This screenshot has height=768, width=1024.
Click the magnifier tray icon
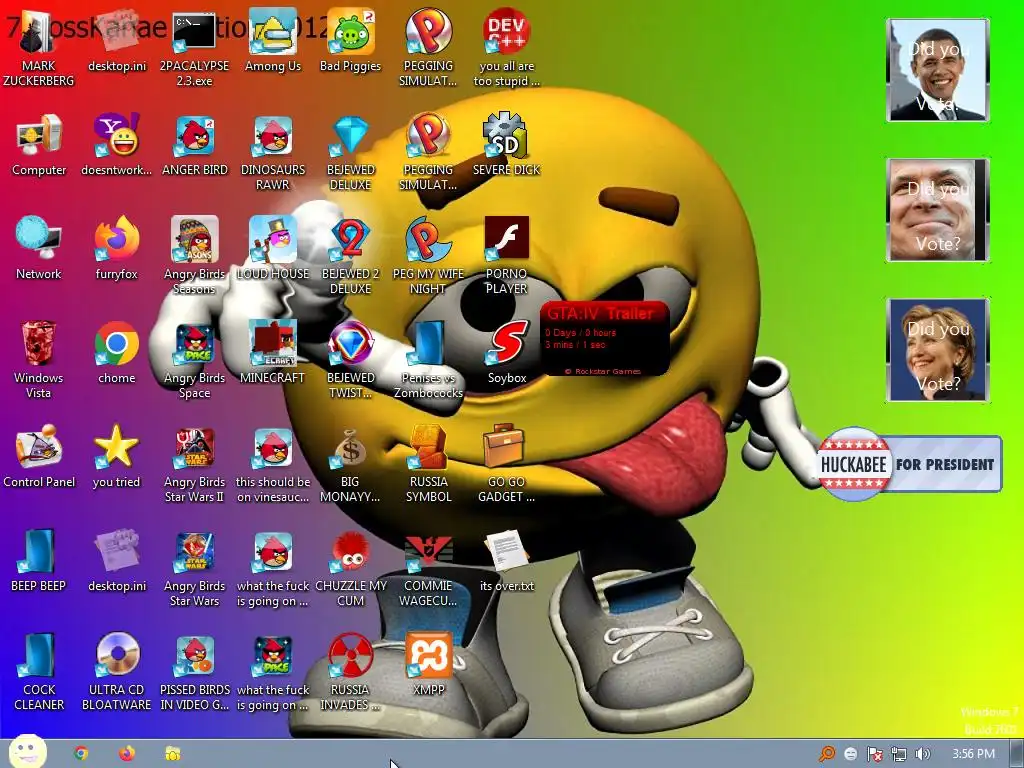(827, 754)
